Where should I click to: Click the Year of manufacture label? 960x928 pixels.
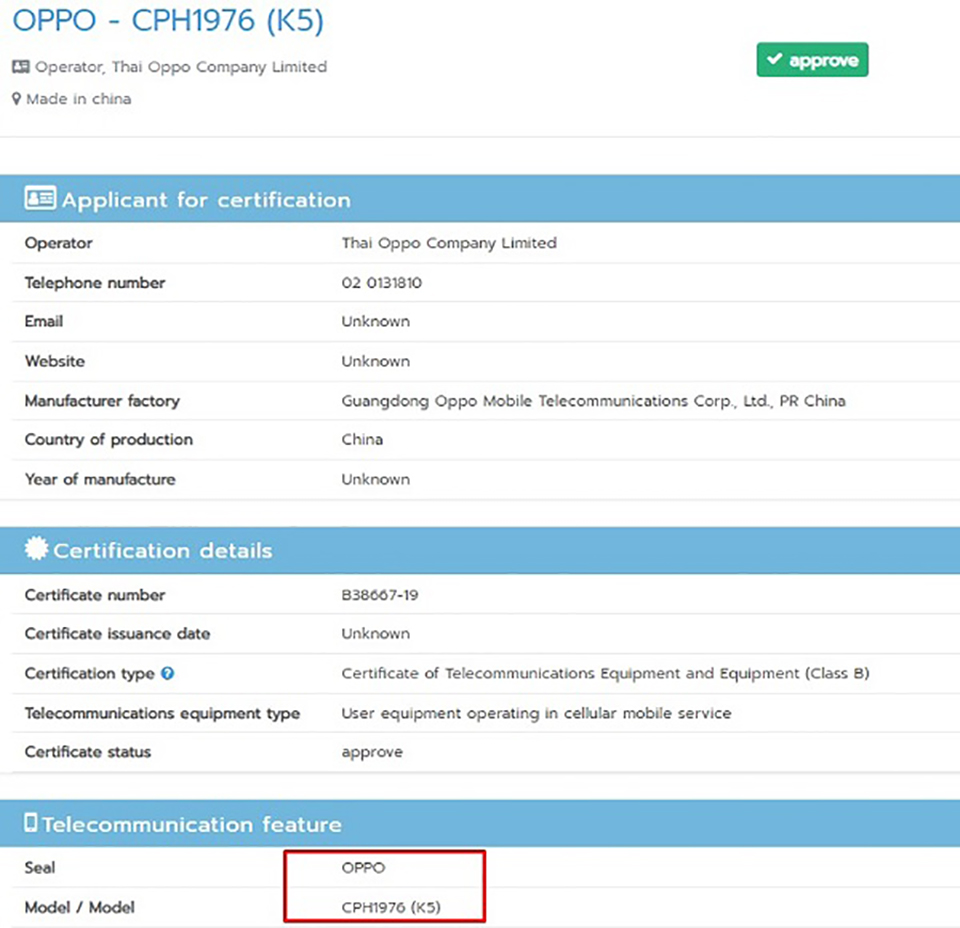pos(100,479)
